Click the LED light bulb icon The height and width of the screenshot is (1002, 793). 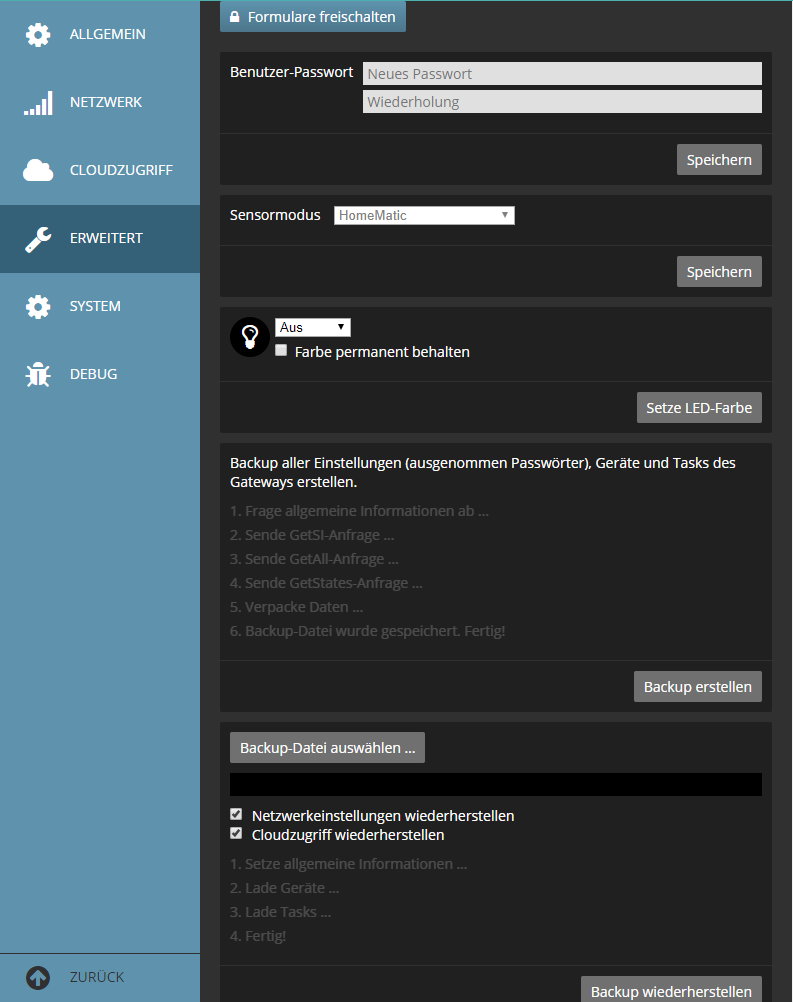click(250, 337)
